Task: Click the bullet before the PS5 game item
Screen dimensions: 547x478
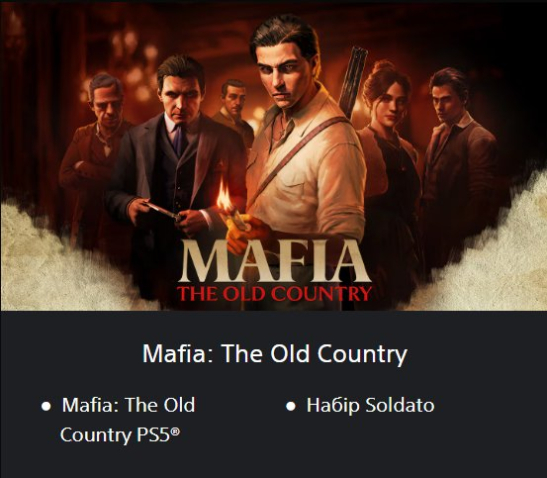Action: point(46,406)
